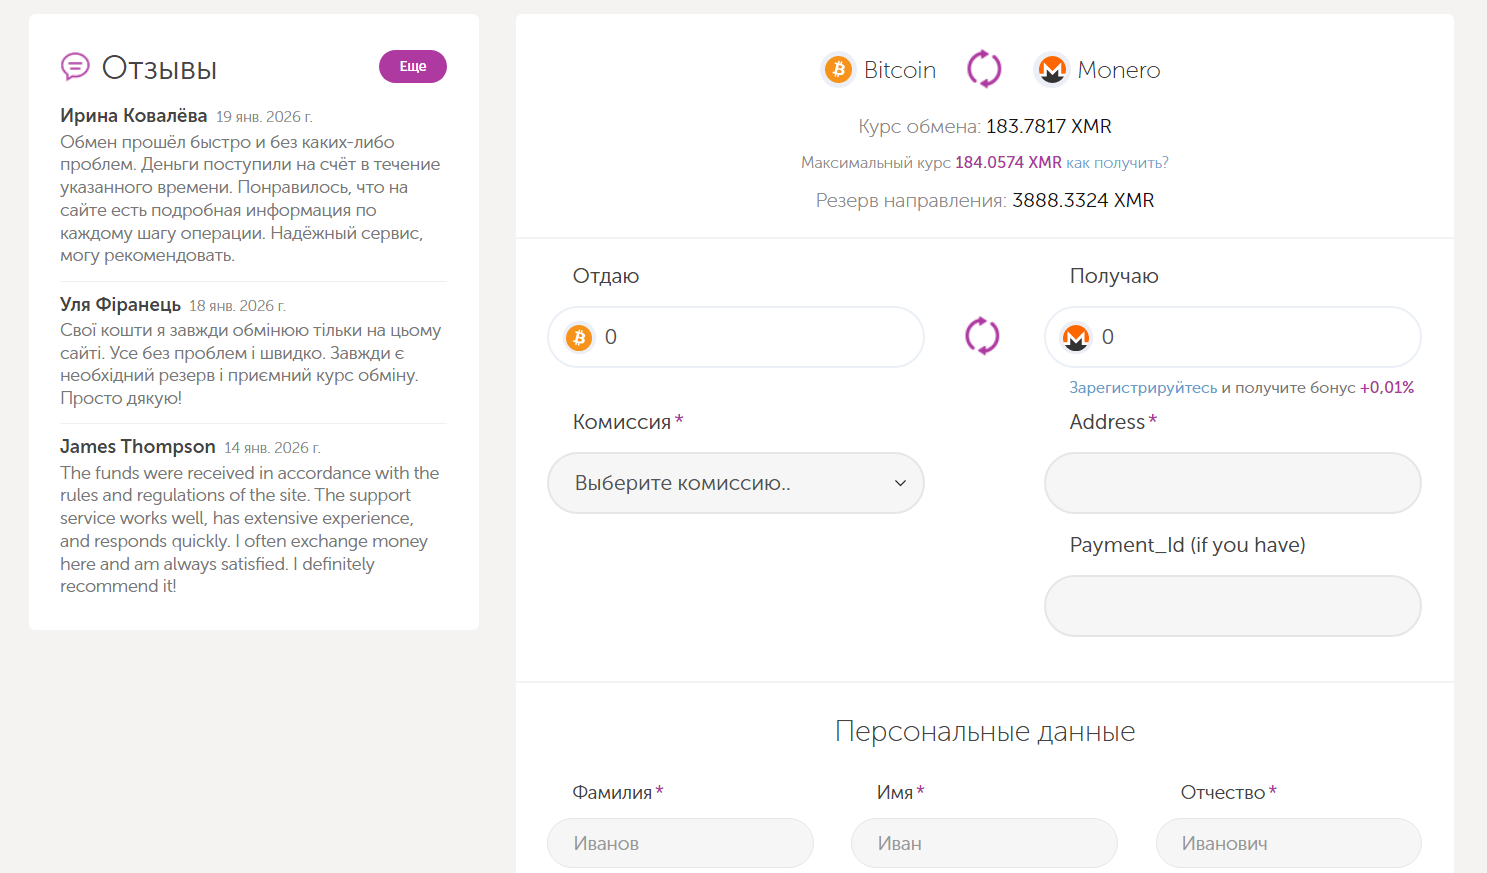Open the как получить? link

(1117, 162)
